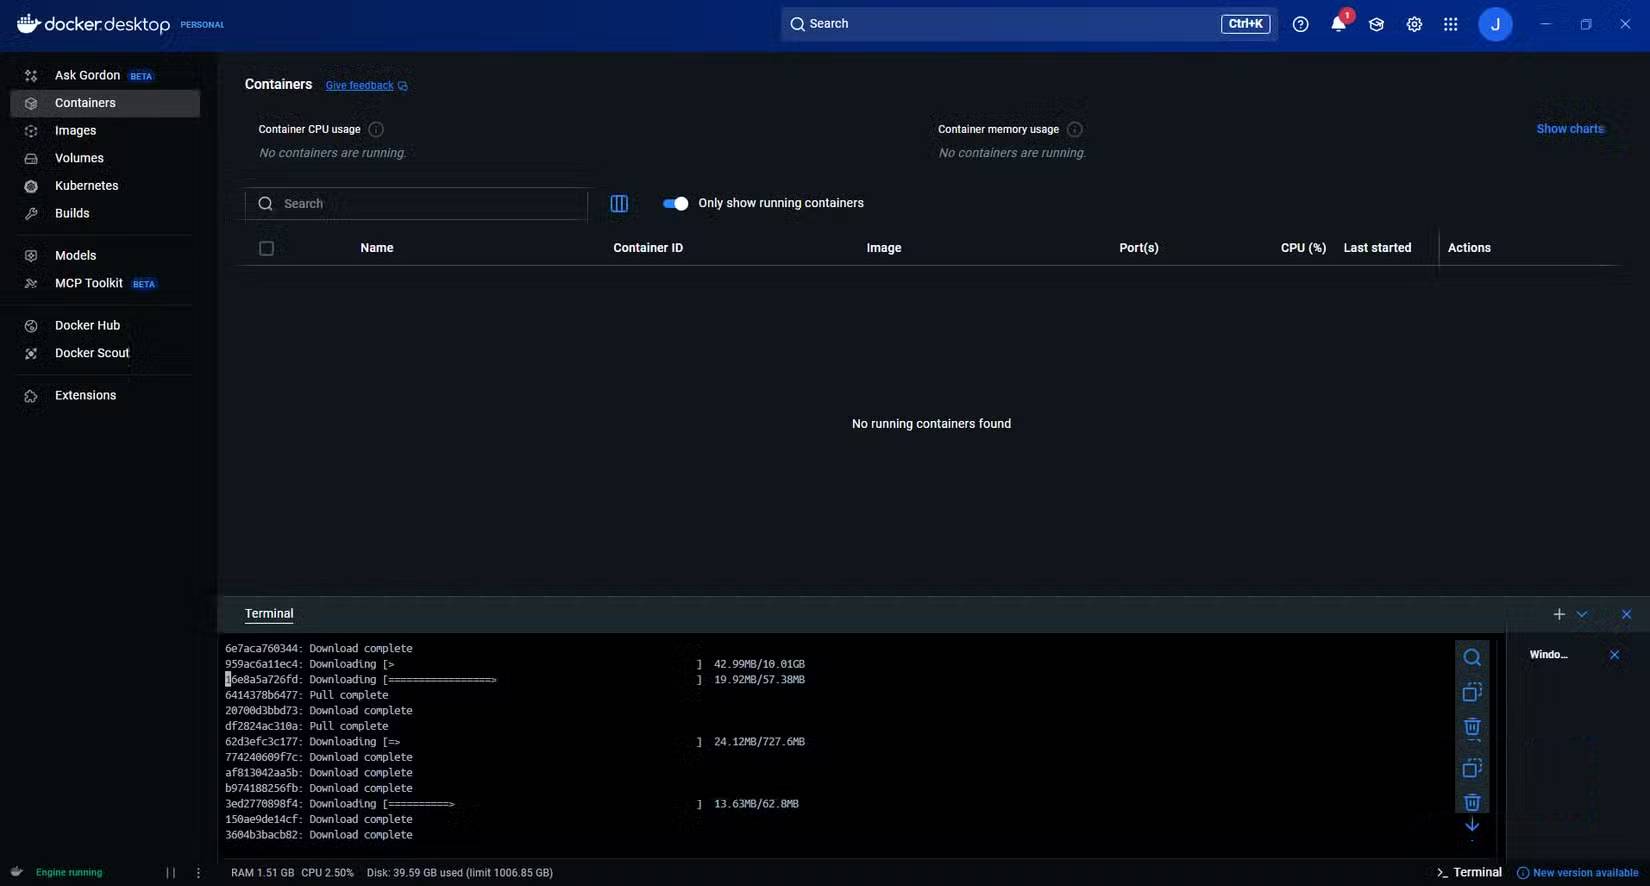Click the upper terminal trash icon
This screenshot has height=886, width=1650.
coord(1472,727)
